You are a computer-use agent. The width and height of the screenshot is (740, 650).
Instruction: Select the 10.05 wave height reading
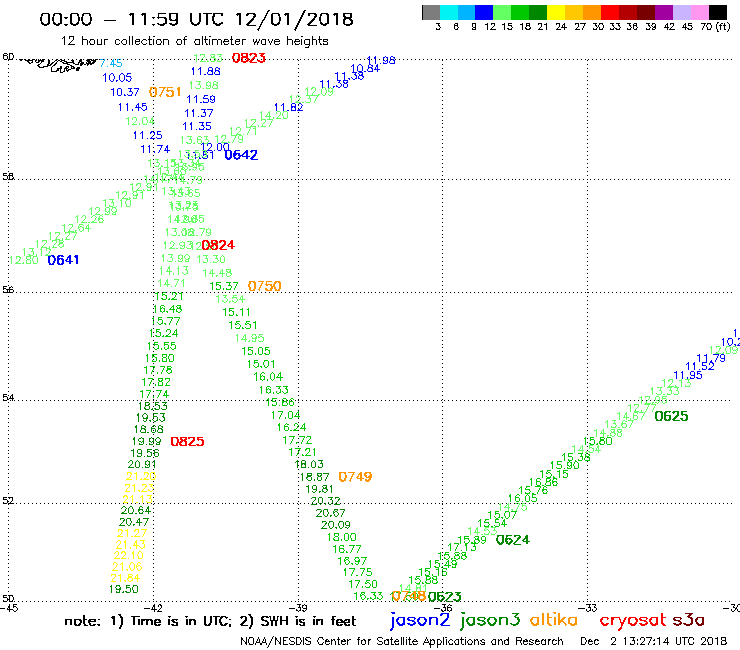pyautogui.click(x=117, y=78)
